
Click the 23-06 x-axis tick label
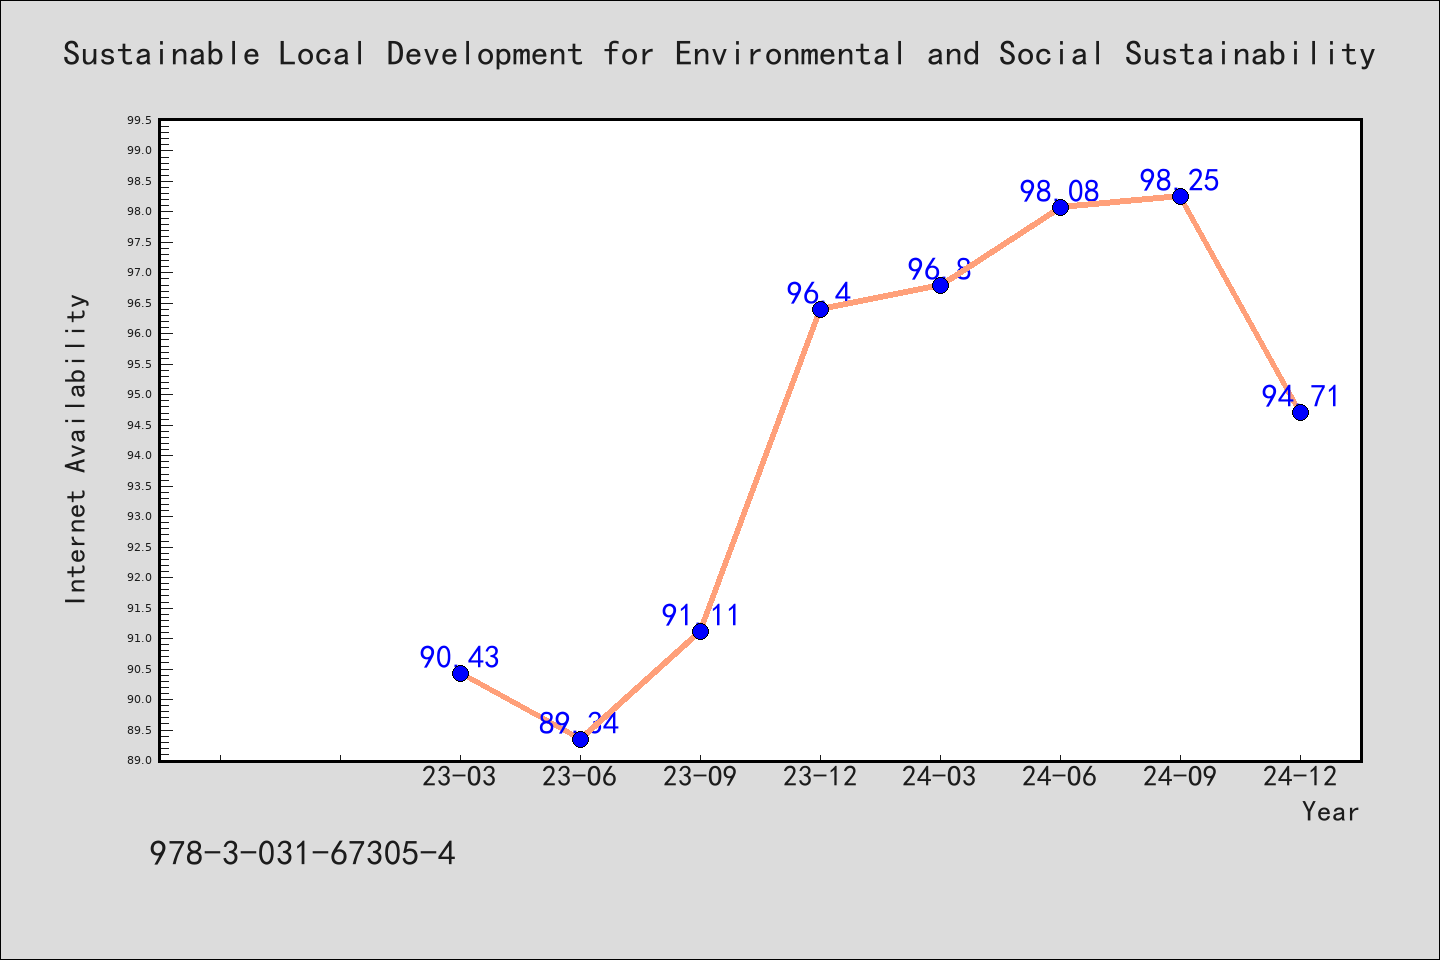tap(580, 776)
